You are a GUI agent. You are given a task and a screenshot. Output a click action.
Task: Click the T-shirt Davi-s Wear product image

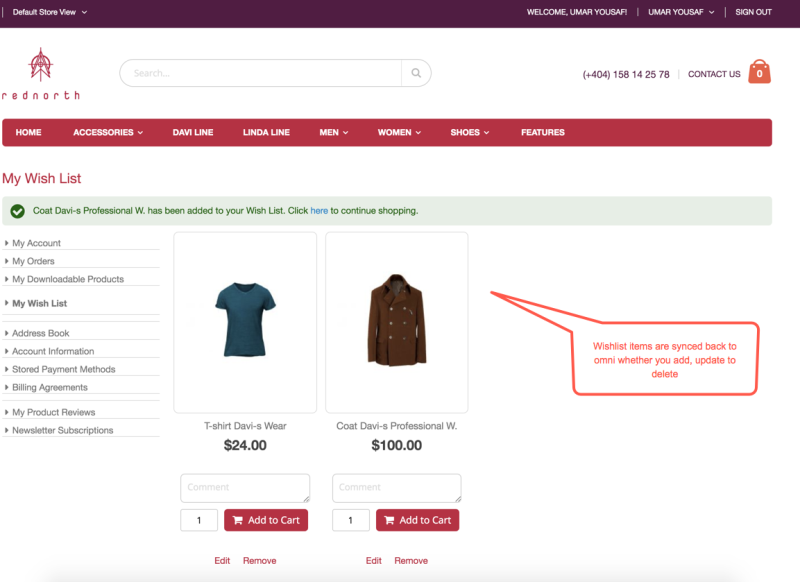coord(245,320)
